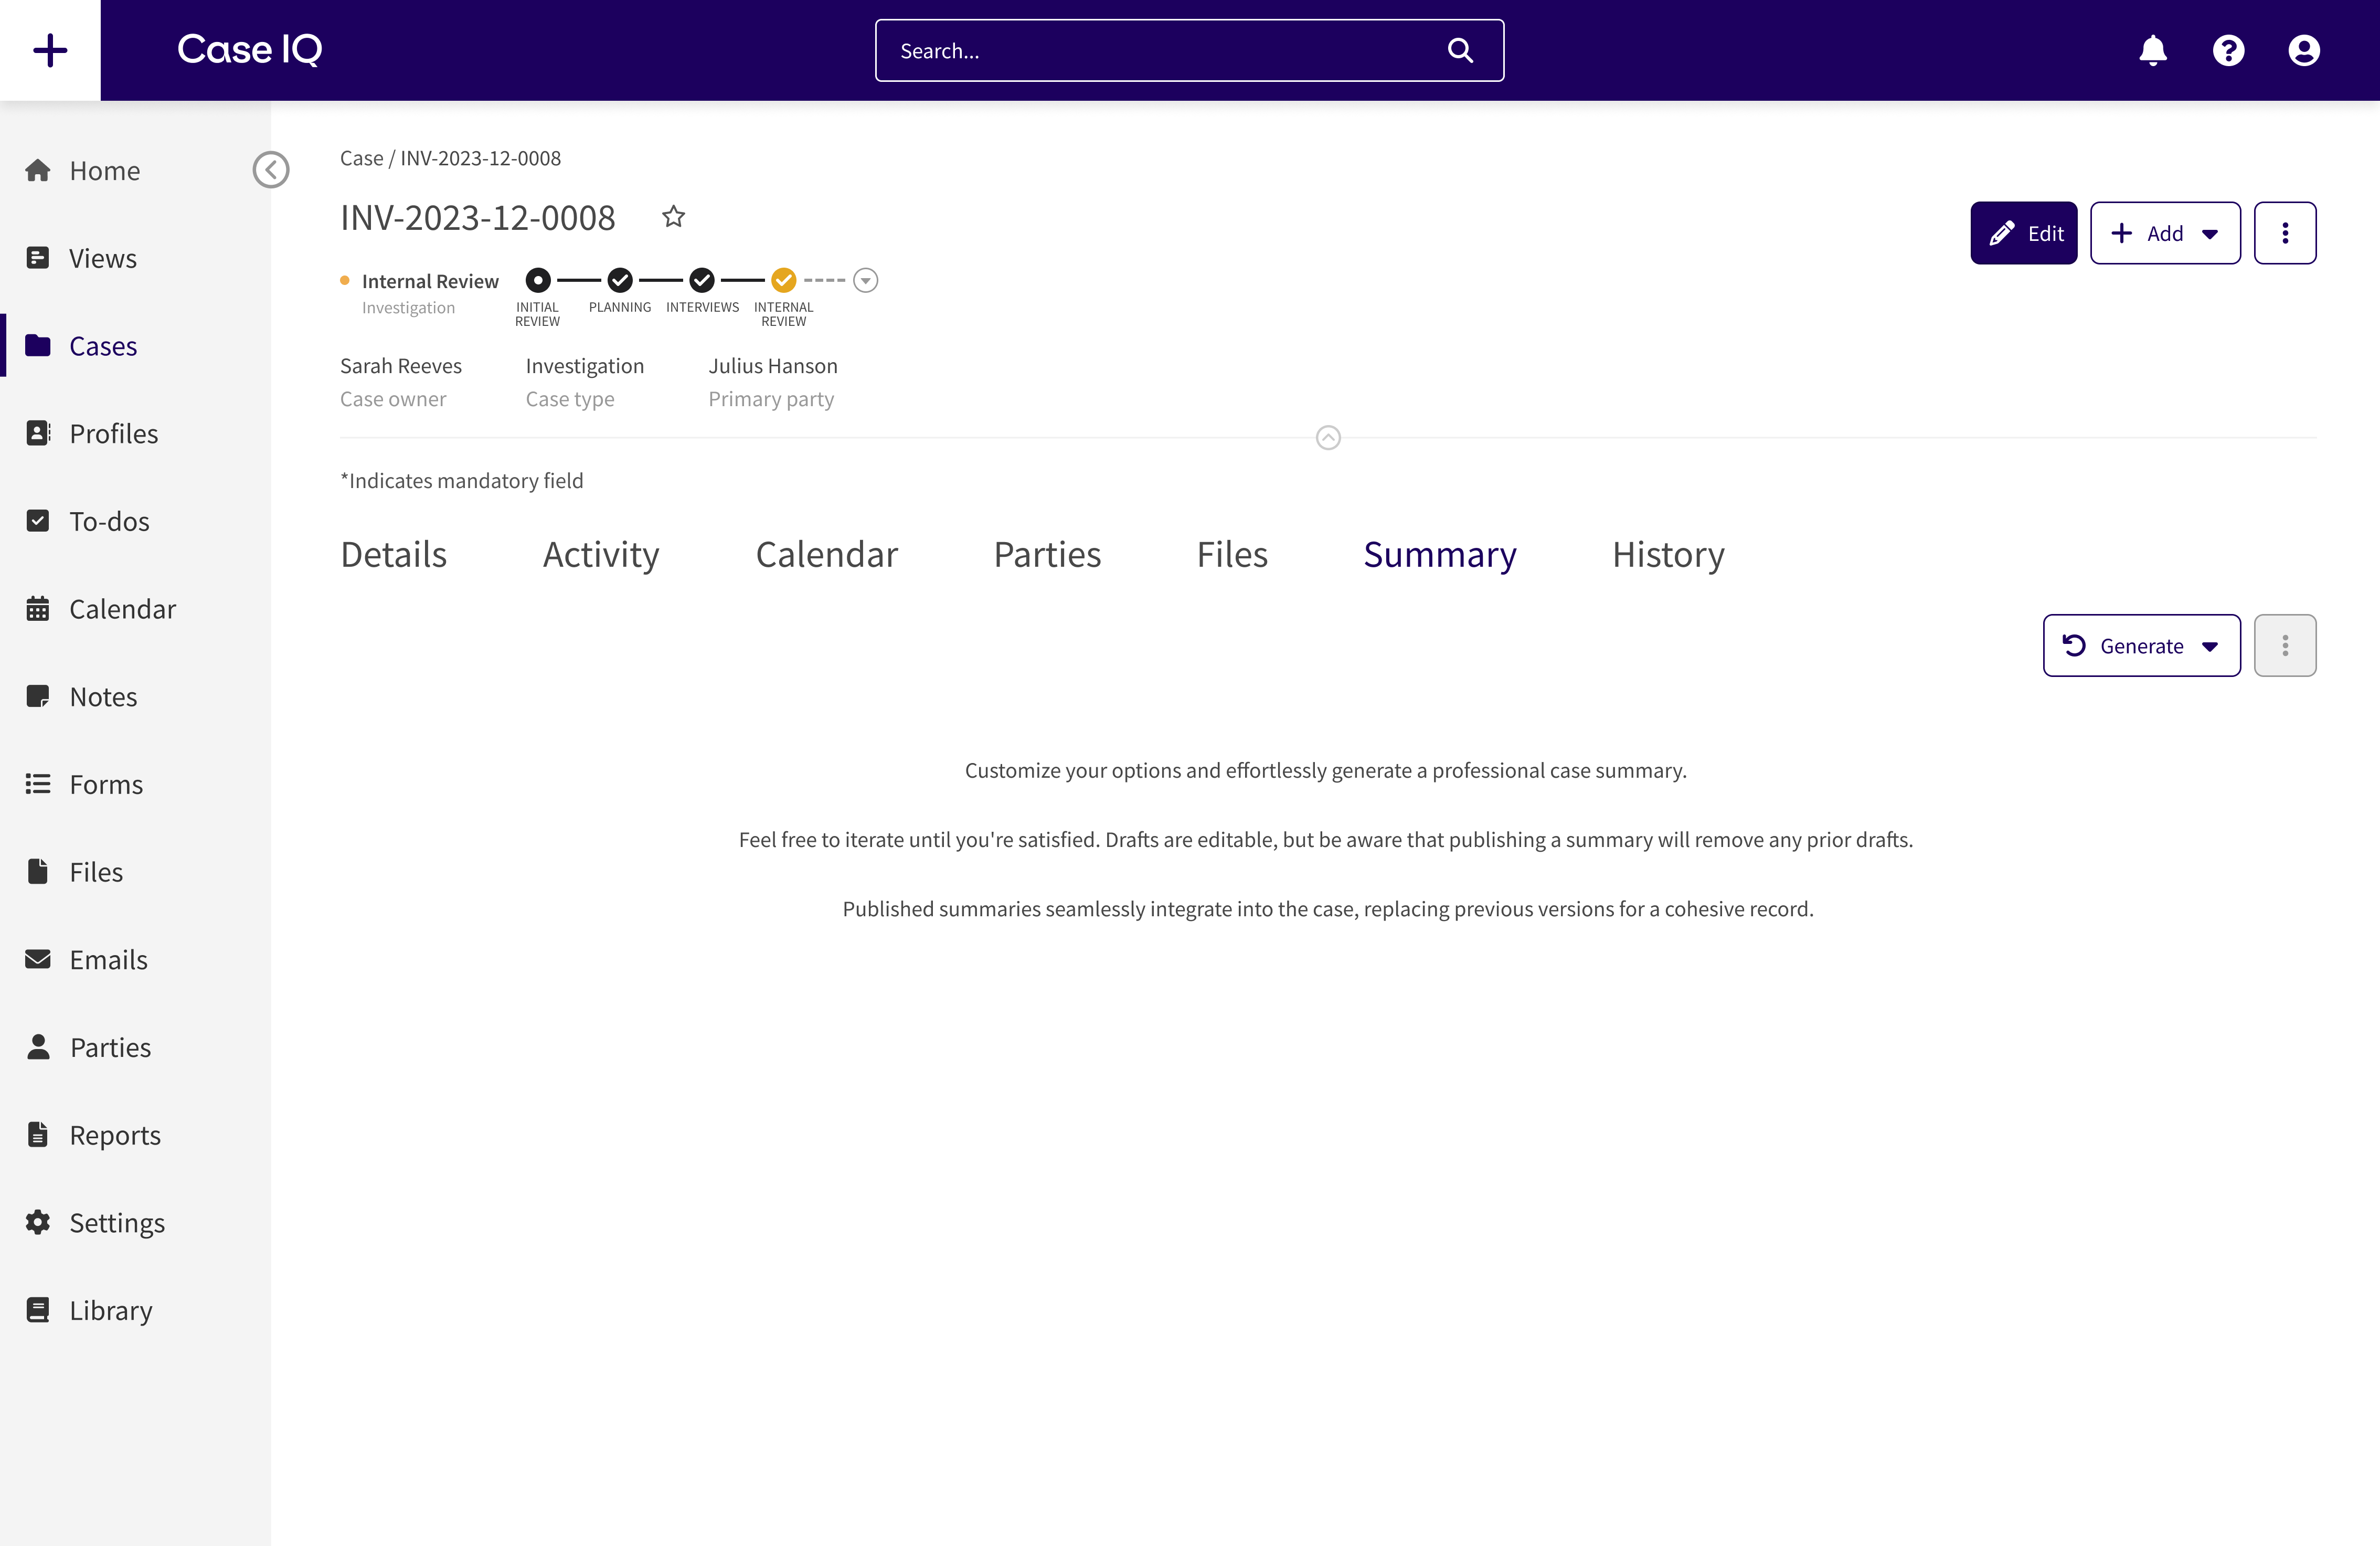Click into the Search field
Image resolution: width=2380 pixels, height=1546 pixels.
(1160, 50)
